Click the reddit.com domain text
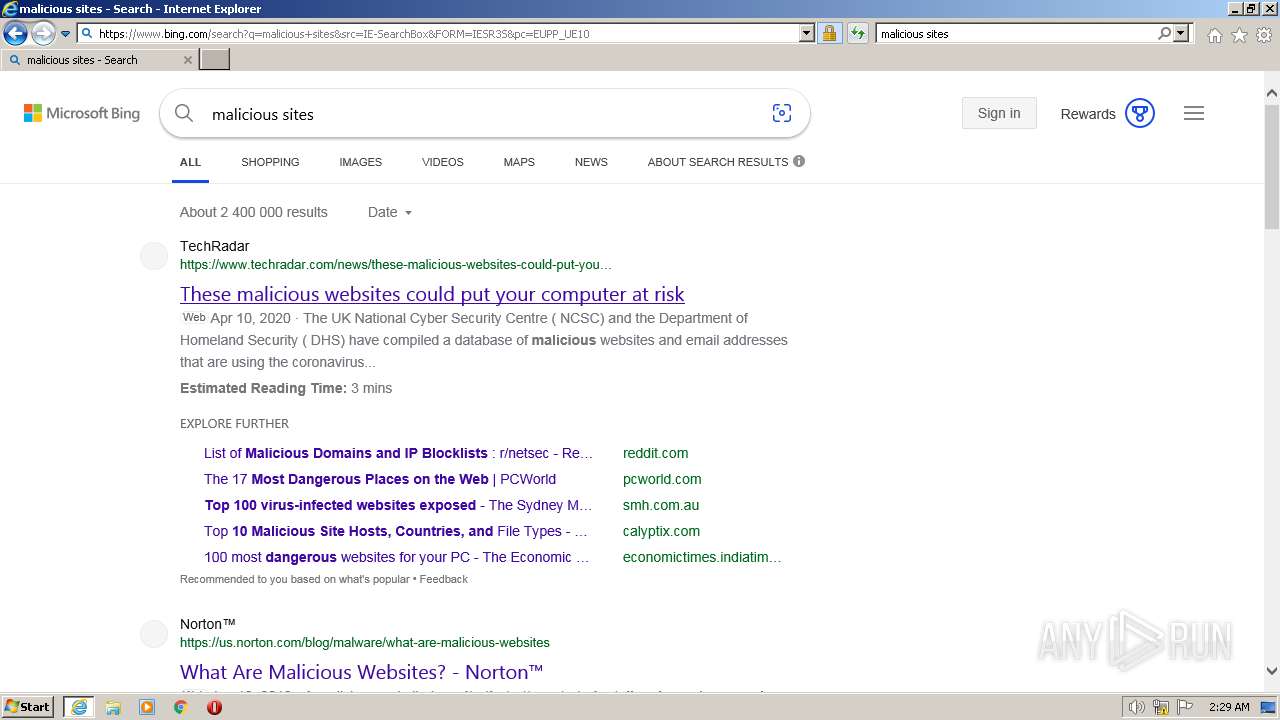This screenshot has width=1280, height=720. coord(655,453)
